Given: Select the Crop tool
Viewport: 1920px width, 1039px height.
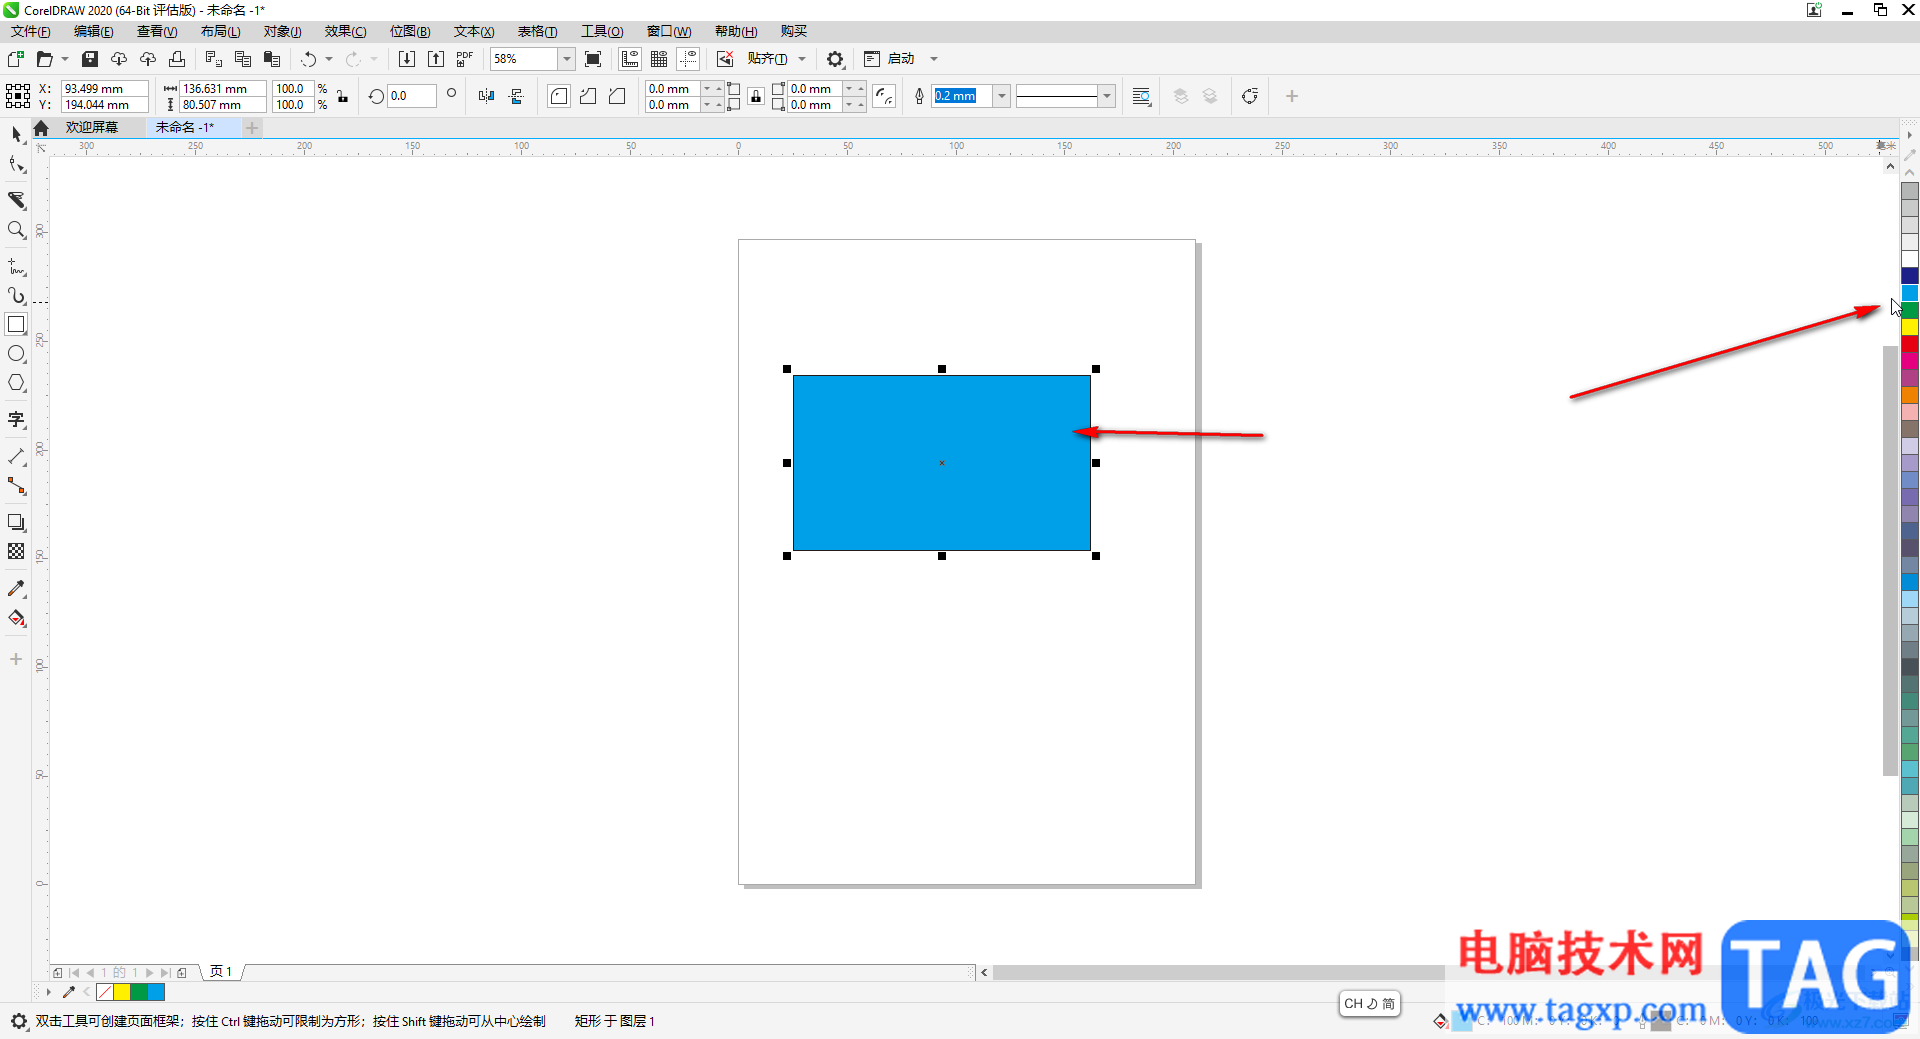Looking at the screenshot, I should (x=16, y=200).
